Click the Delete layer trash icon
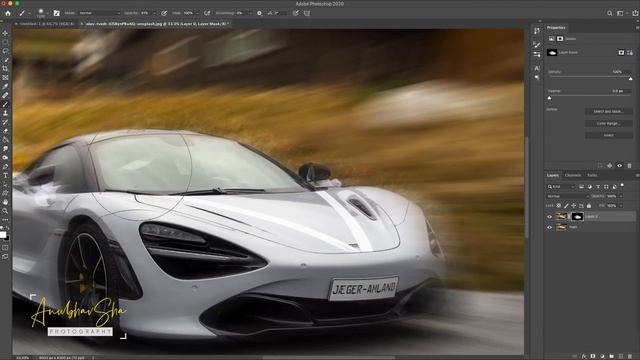This screenshot has height=360, width=640. tap(630, 356)
